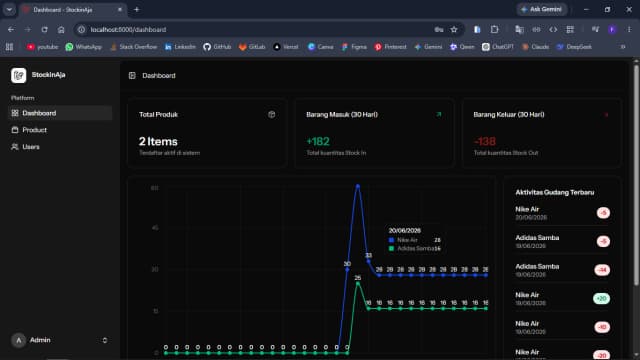Open the Canva bookmark

coord(320,47)
